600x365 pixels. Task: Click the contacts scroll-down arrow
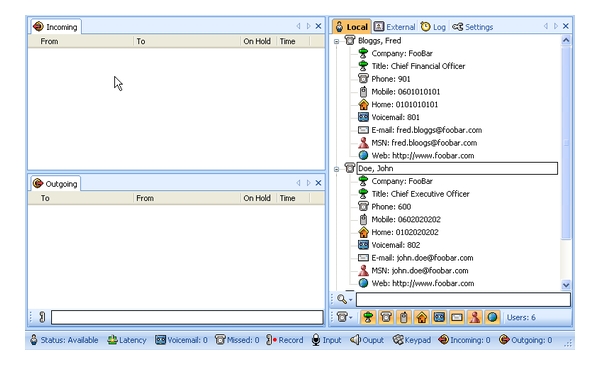click(566, 285)
